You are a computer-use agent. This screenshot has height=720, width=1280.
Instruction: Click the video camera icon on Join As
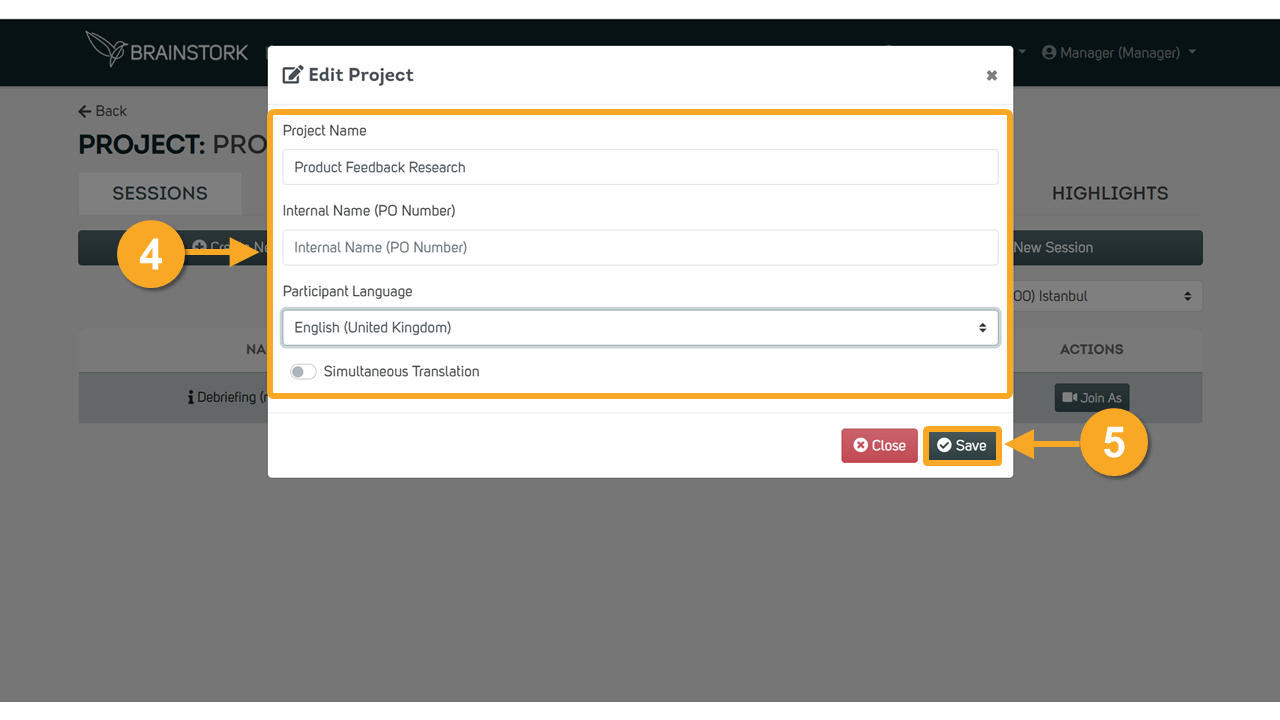1069,398
